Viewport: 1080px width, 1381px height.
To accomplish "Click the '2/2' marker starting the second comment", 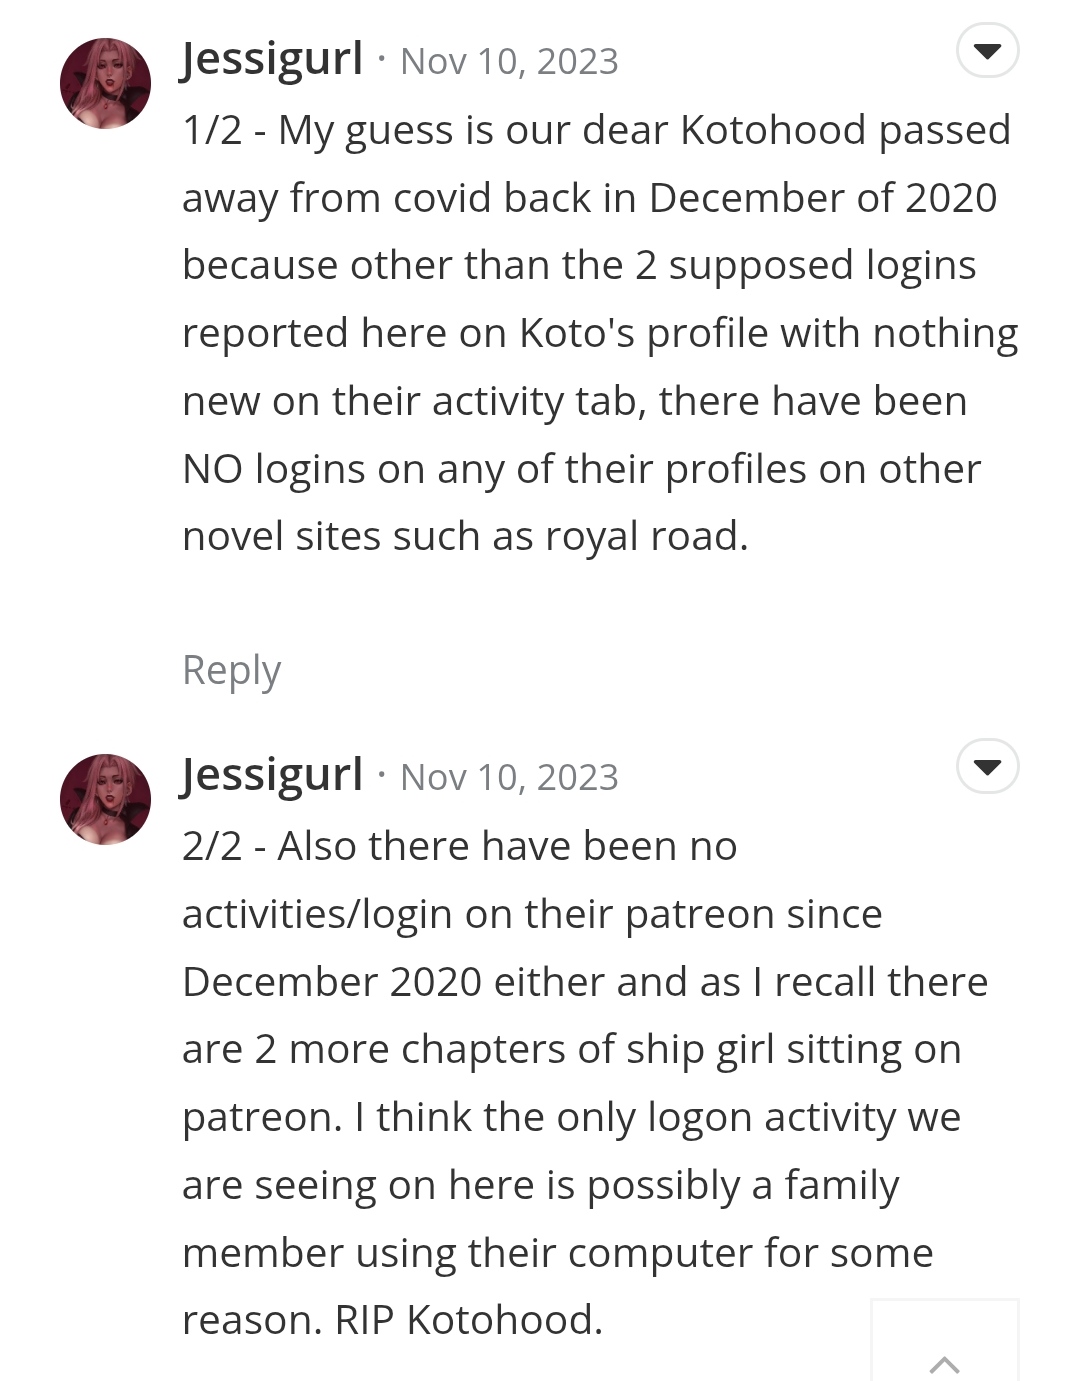I will [x=212, y=846].
